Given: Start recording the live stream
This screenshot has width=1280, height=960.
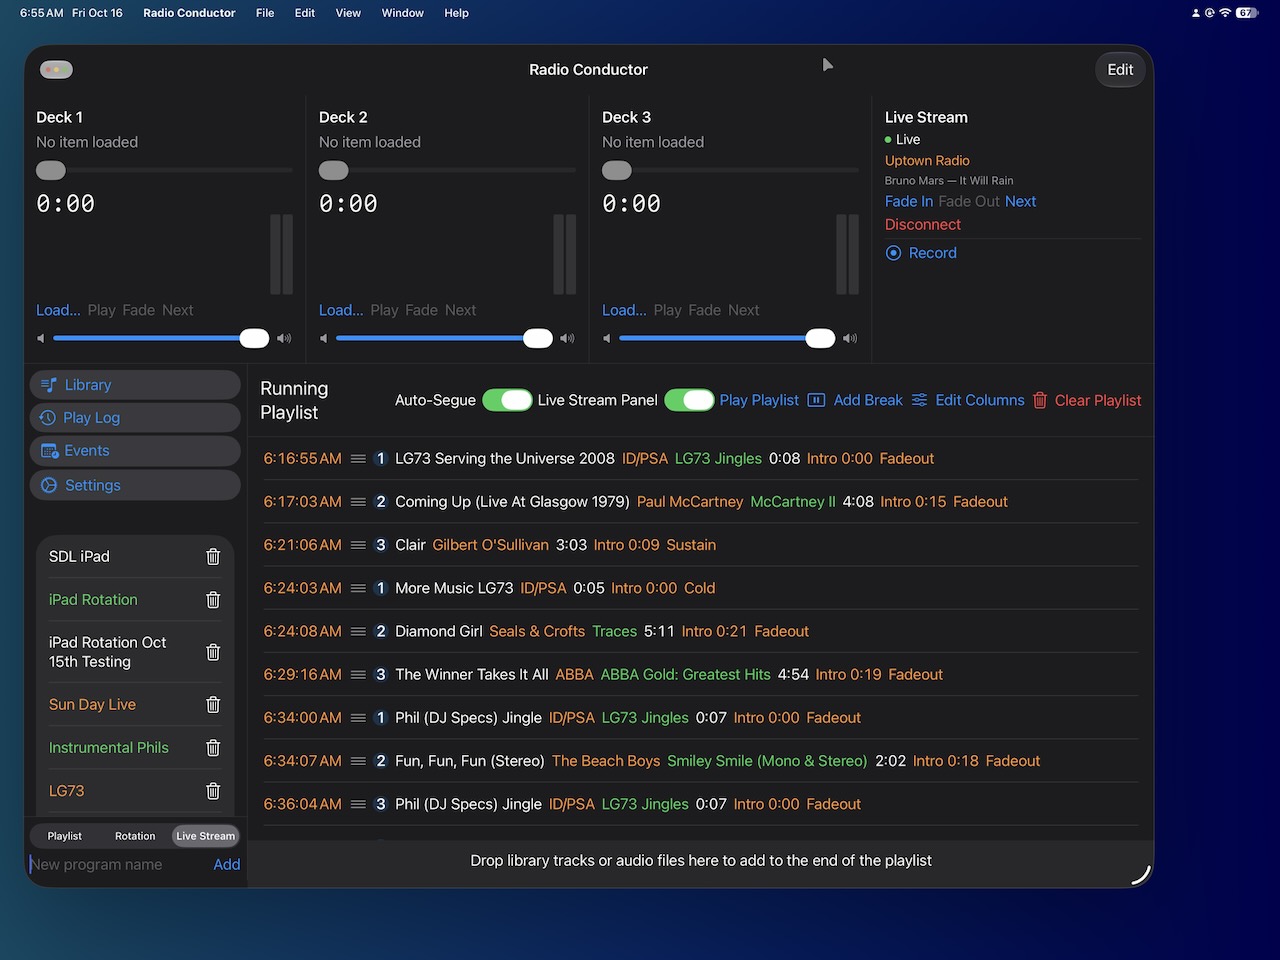Looking at the screenshot, I should pyautogui.click(x=921, y=253).
